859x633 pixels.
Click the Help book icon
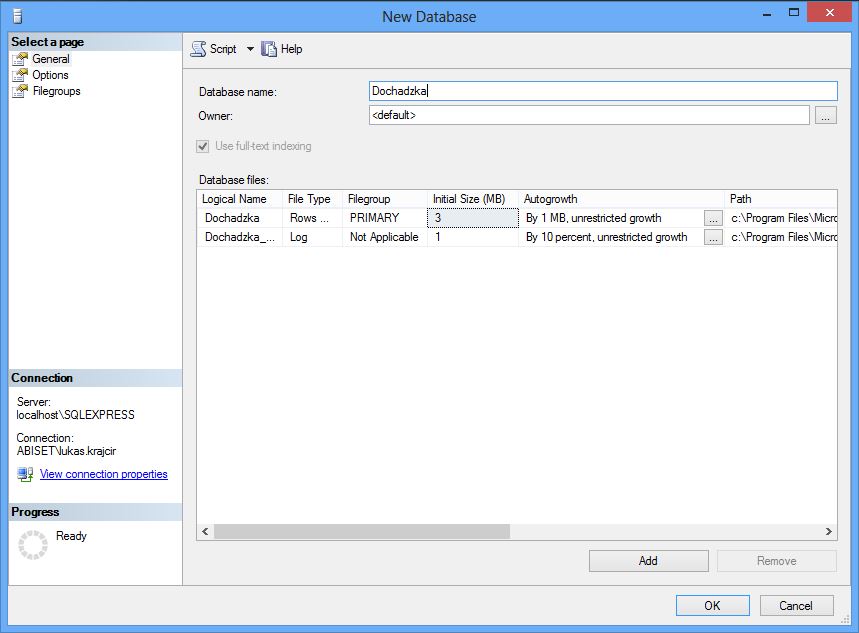point(269,49)
